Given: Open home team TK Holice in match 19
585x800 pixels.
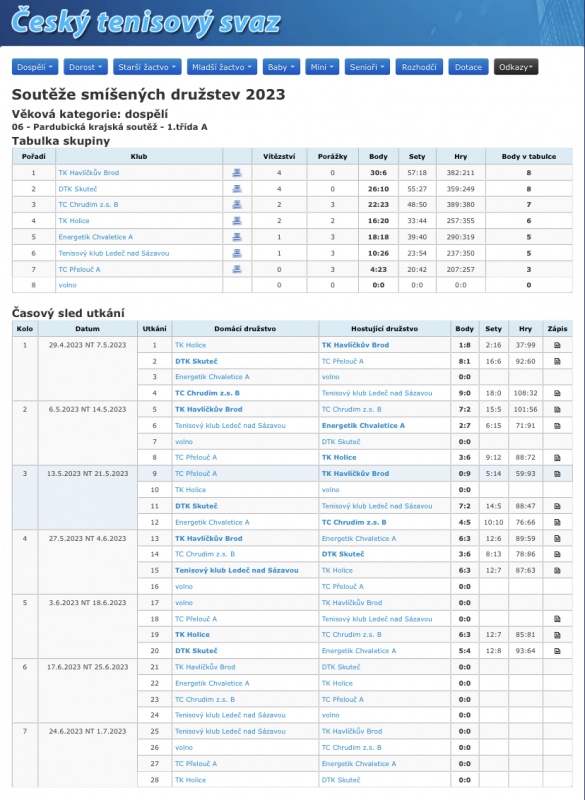Looking at the screenshot, I should (192, 635).
